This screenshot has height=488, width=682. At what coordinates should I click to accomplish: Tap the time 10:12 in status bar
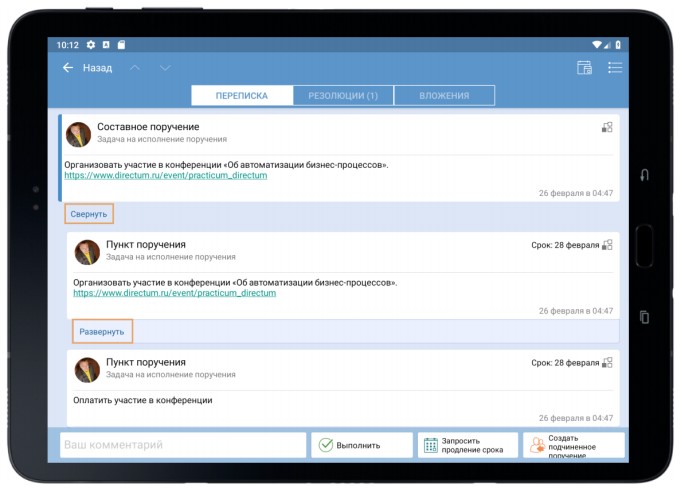[67, 45]
